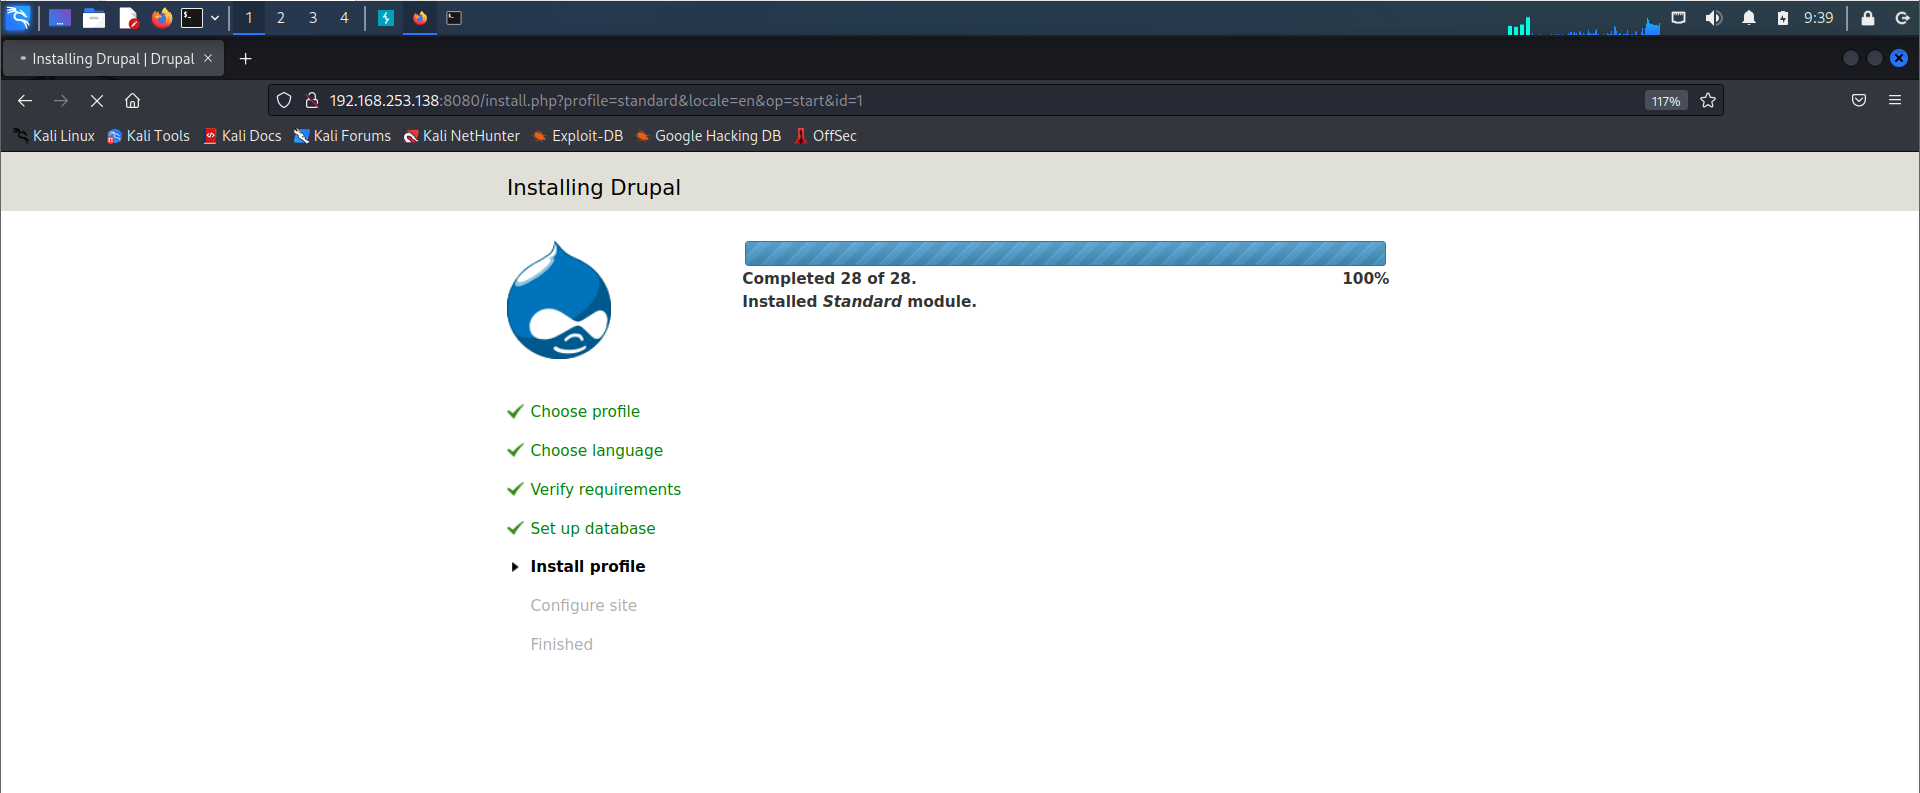
Task: Go back to previous page
Action: 25,100
